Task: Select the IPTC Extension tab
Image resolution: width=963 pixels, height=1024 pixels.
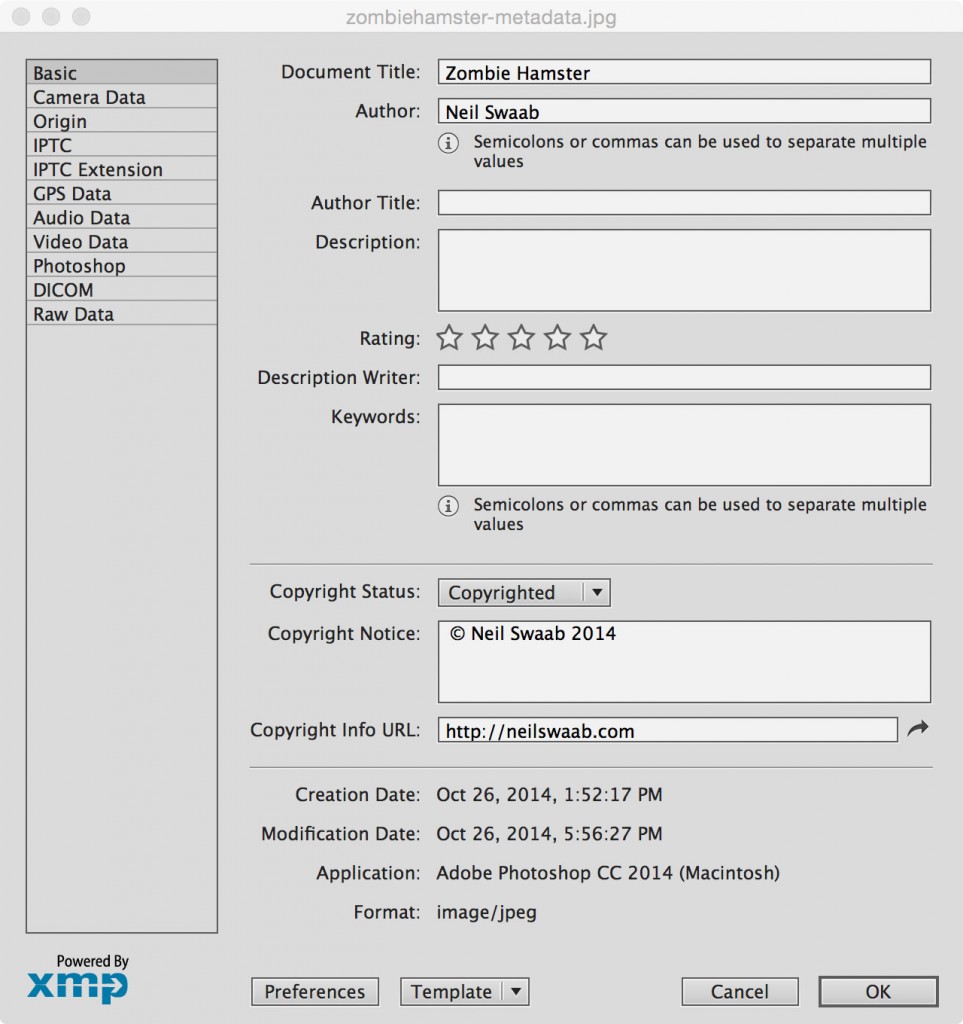Action: point(121,169)
